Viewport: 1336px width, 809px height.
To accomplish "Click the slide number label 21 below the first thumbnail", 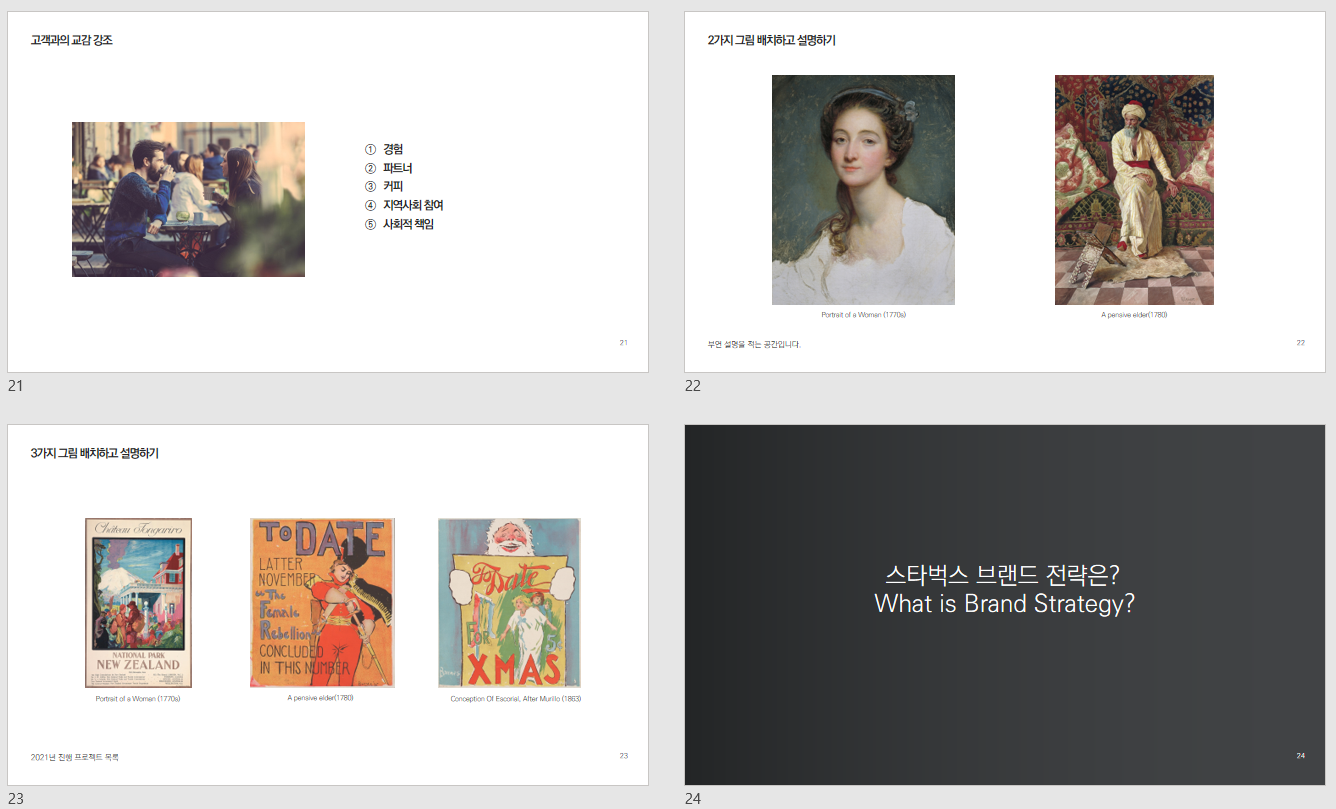I will (15, 386).
